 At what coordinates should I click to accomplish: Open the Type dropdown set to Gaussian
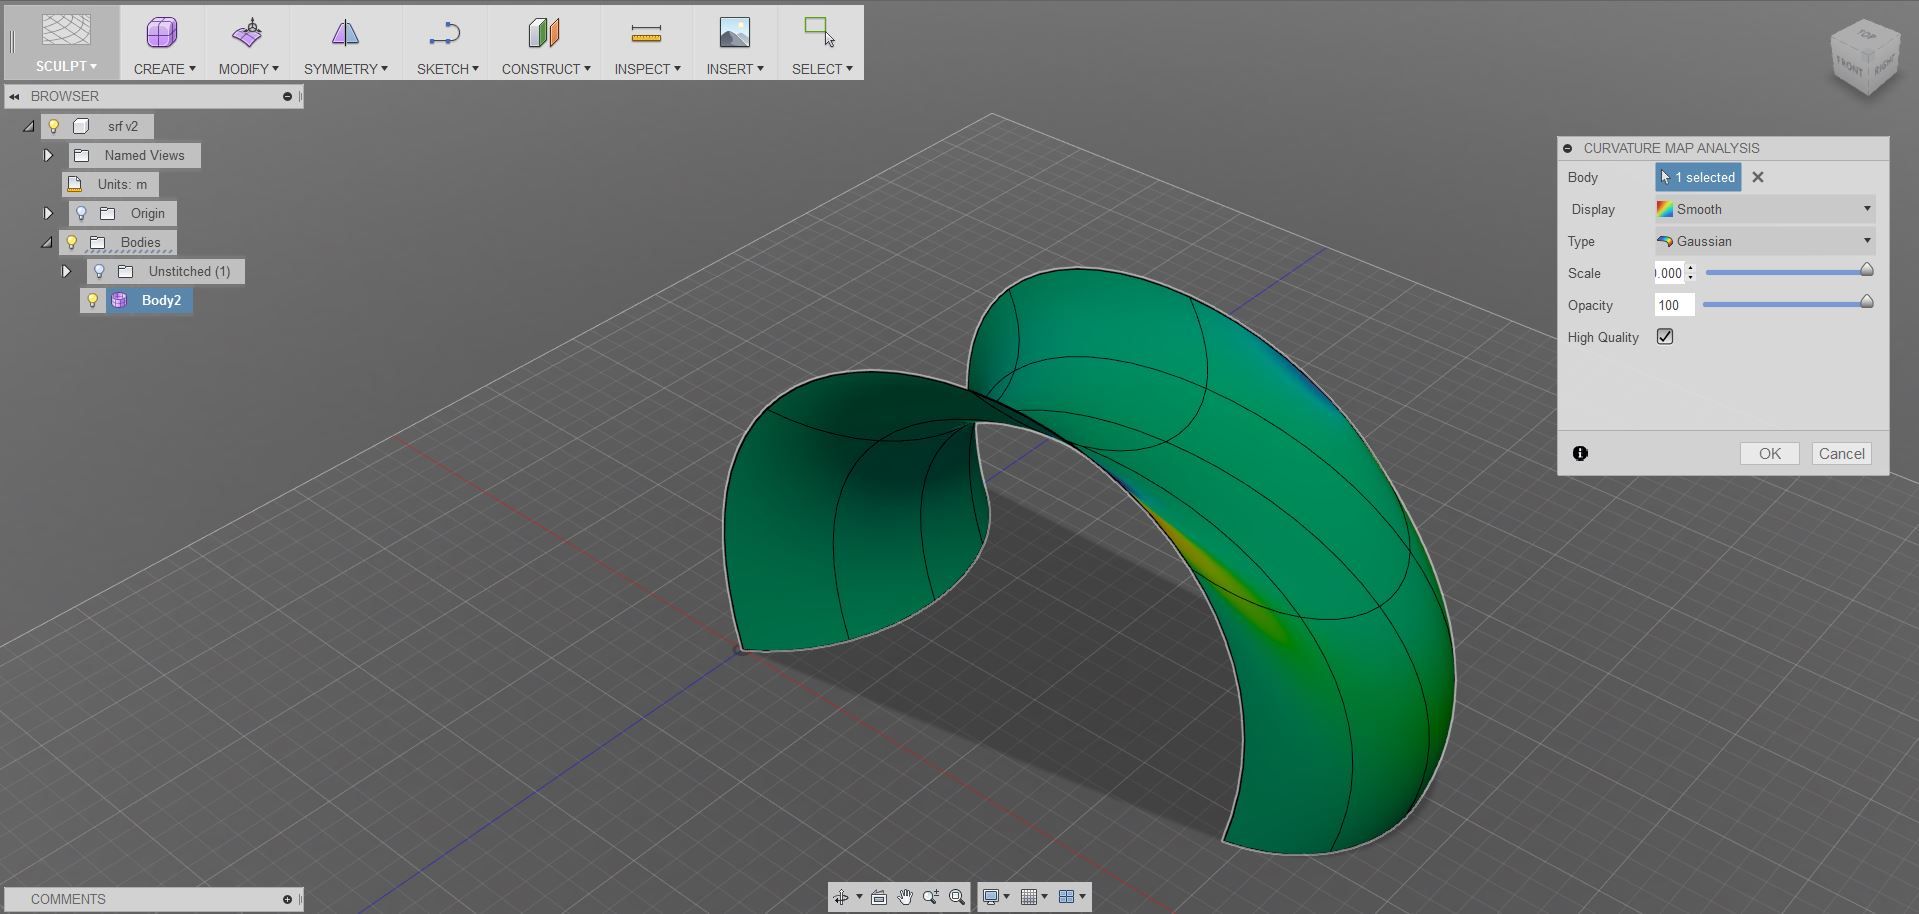point(1765,241)
